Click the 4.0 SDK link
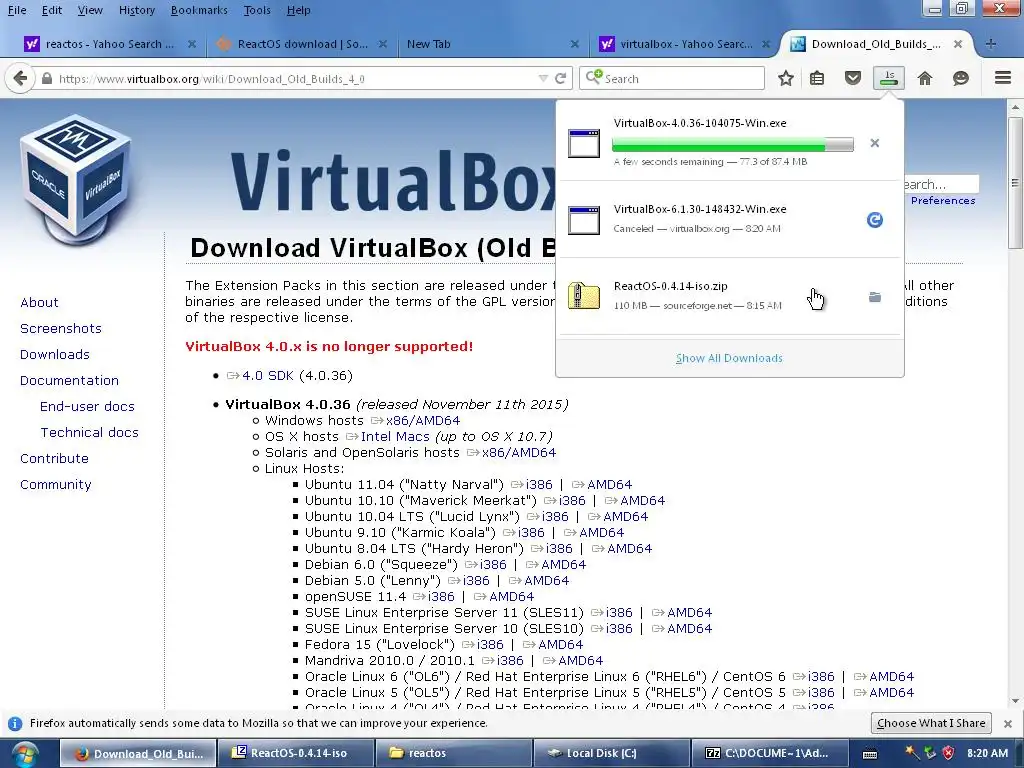1024x768 pixels. pyautogui.click(x=268, y=376)
